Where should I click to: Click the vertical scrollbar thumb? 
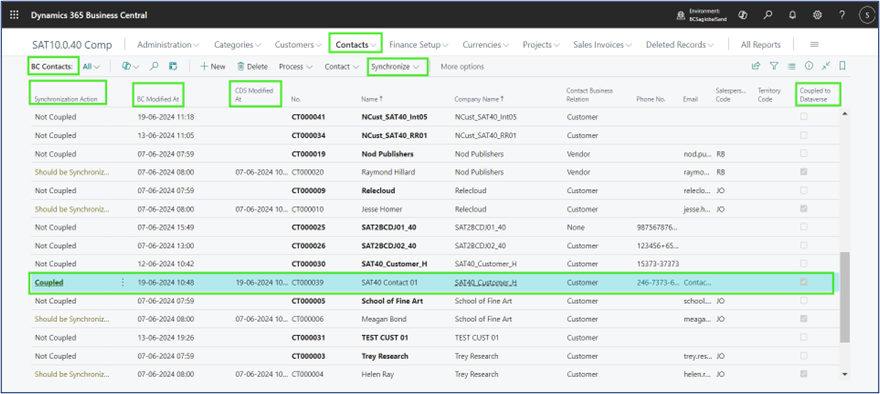click(845, 297)
